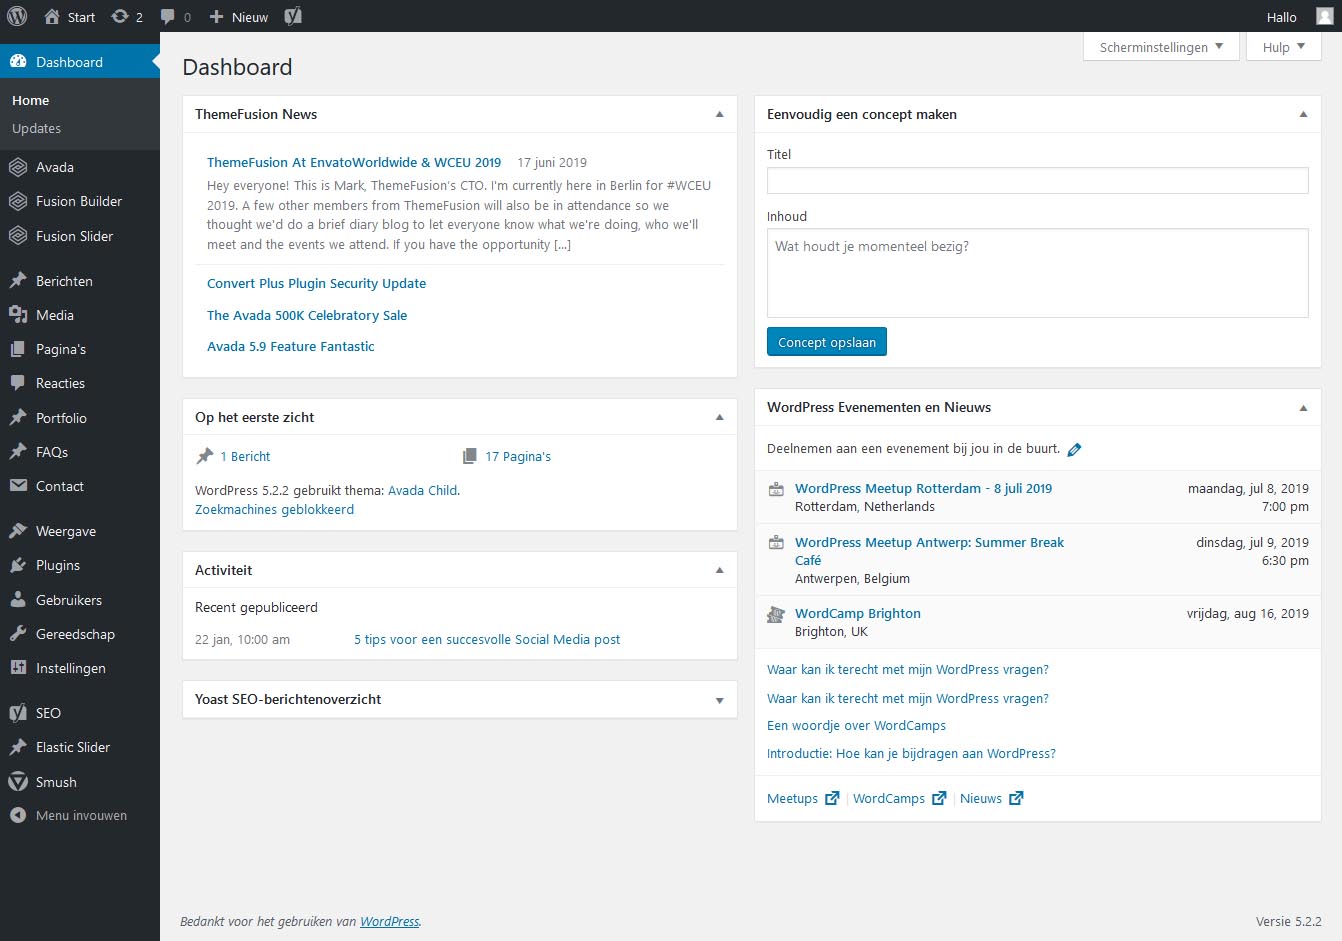Click the Gebruikers person icon
This screenshot has height=941, width=1342.
tap(18, 600)
